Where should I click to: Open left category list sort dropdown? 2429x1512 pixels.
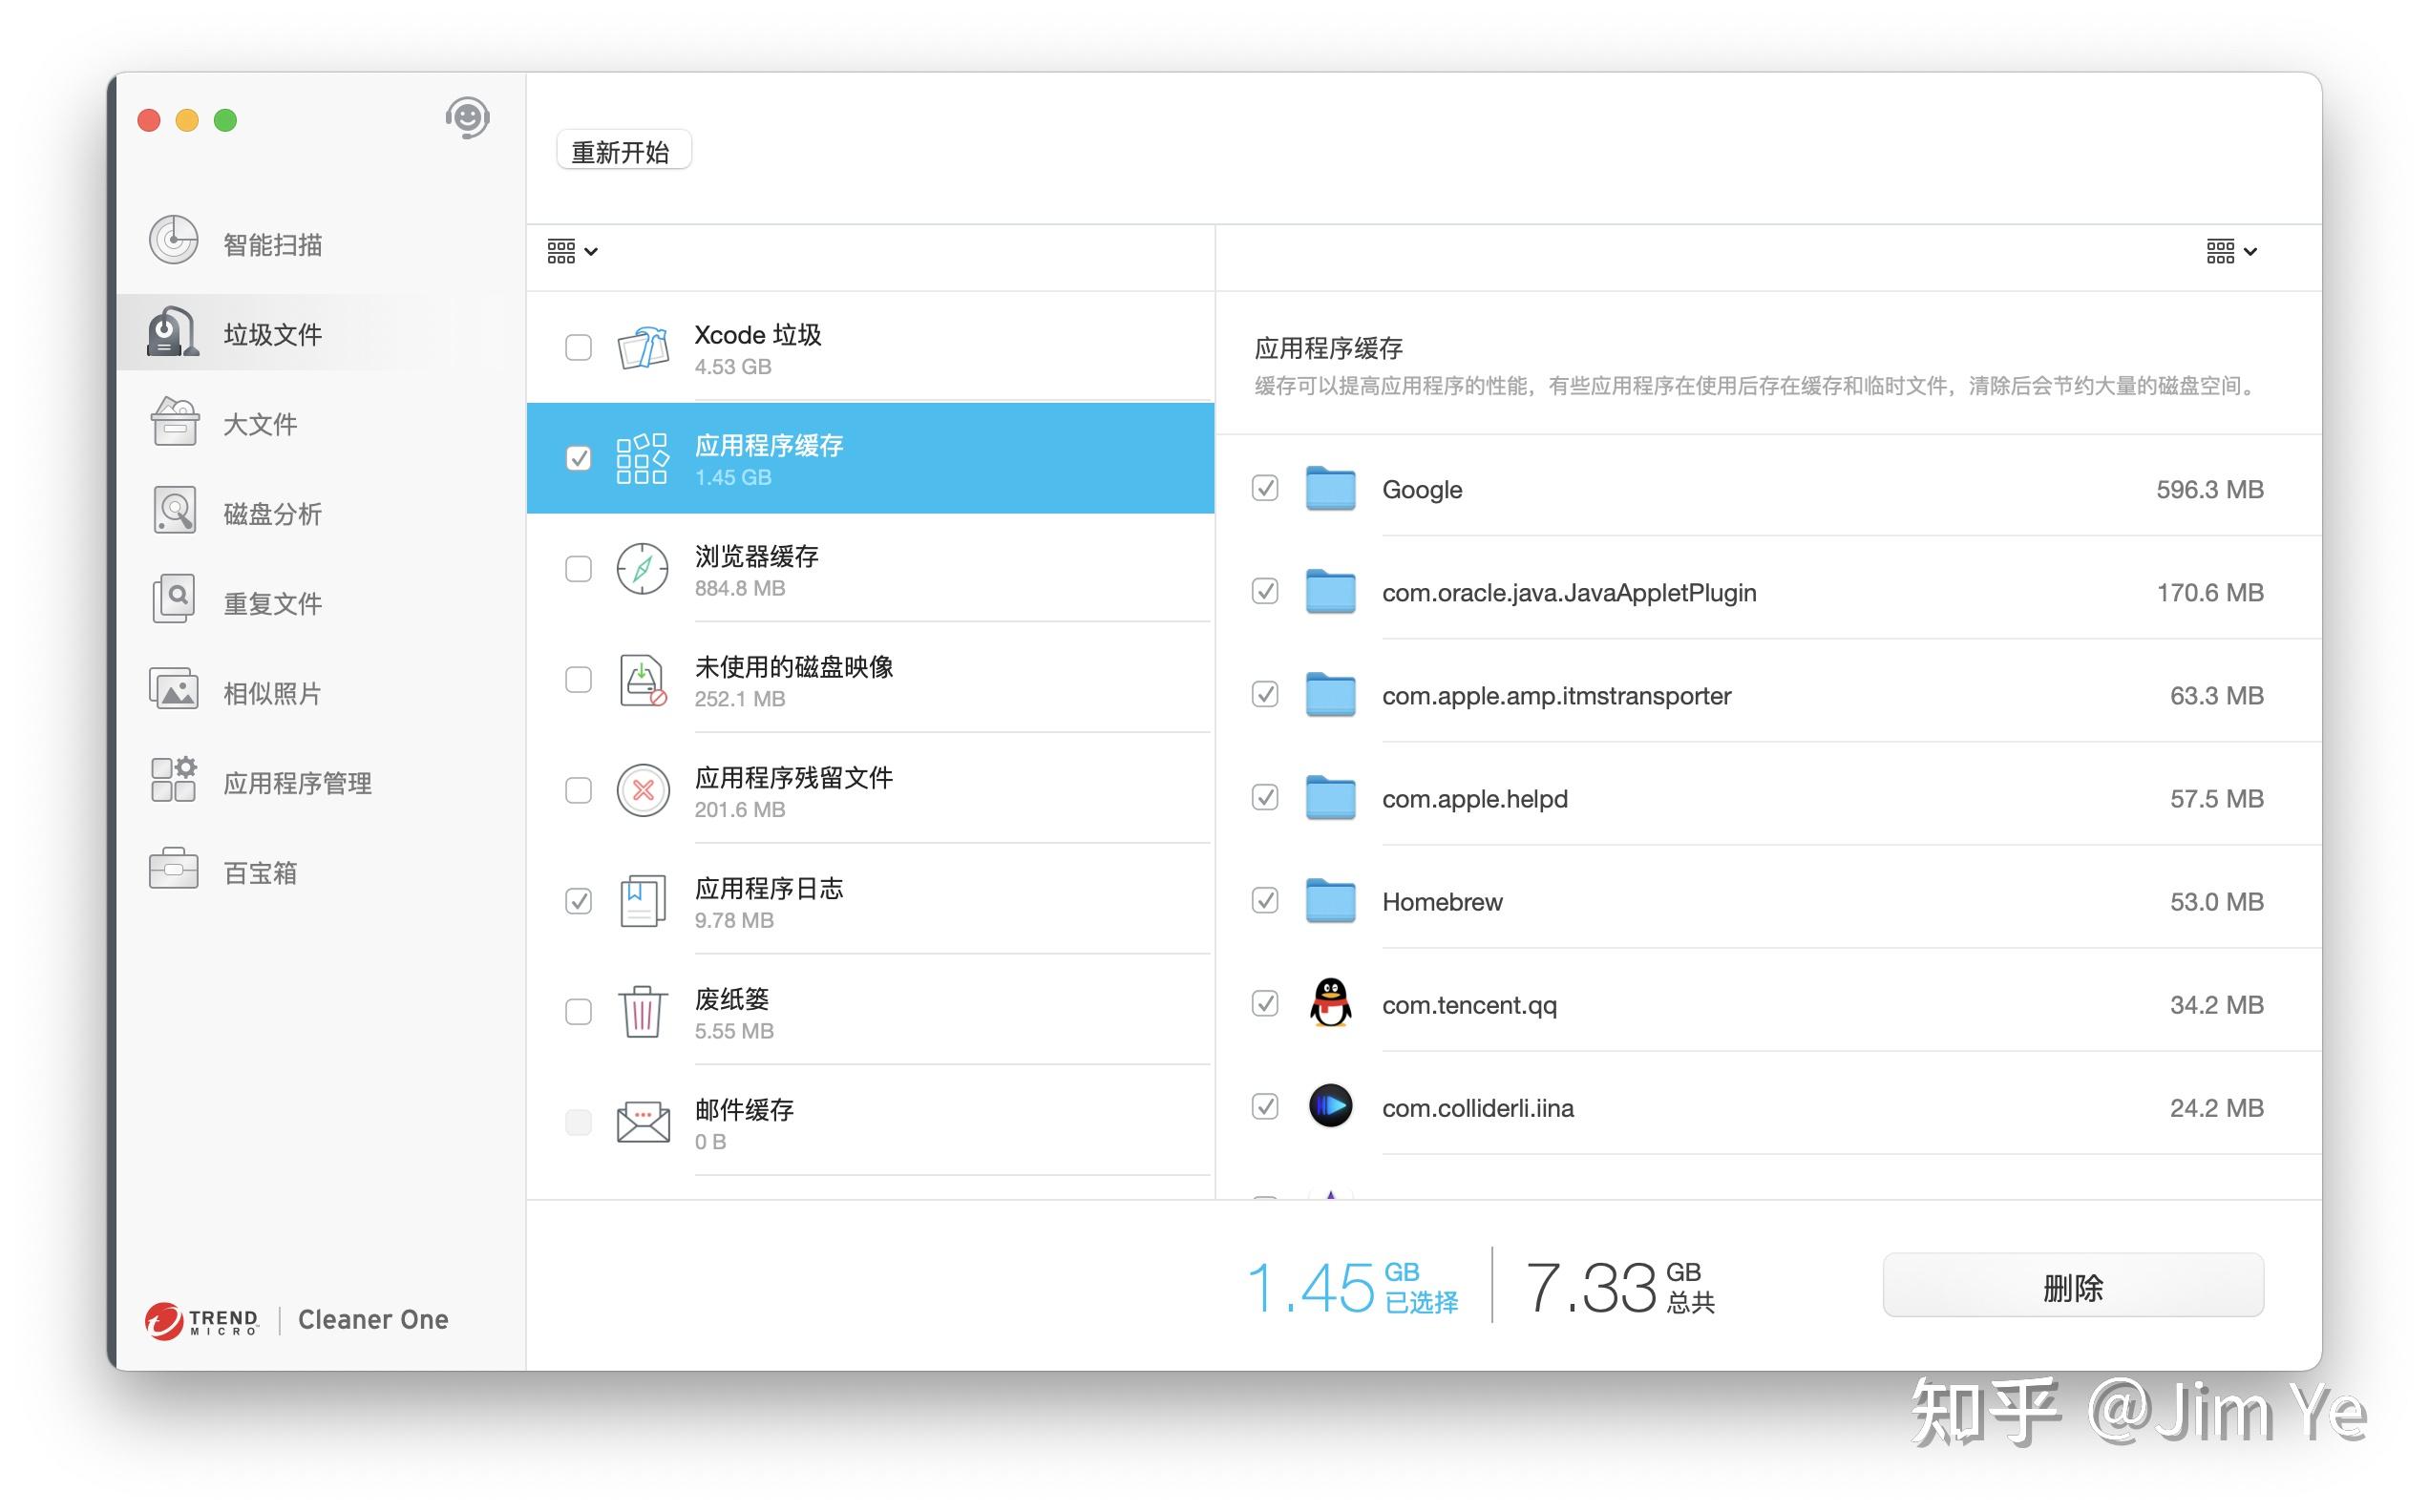[x=572, y=251]
